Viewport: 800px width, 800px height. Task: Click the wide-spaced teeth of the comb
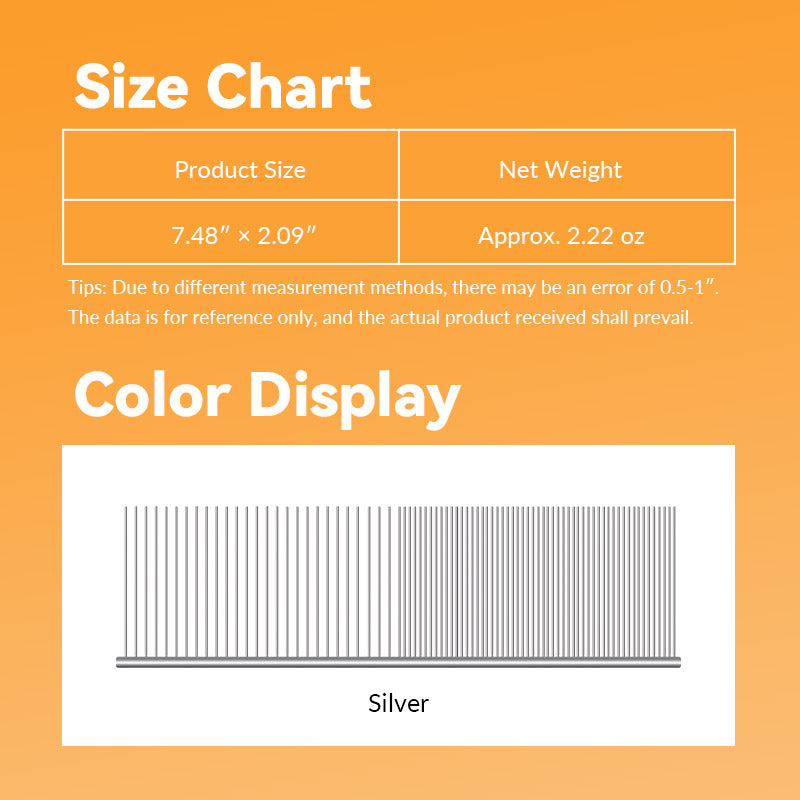(x=258, y=582)
